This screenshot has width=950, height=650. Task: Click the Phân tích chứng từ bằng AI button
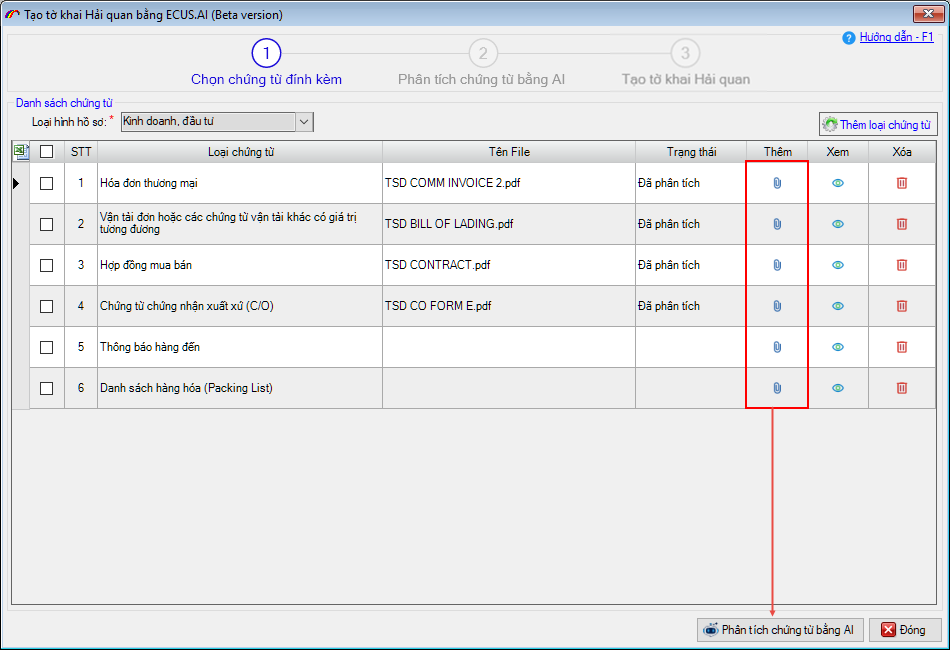click(779, 630)
